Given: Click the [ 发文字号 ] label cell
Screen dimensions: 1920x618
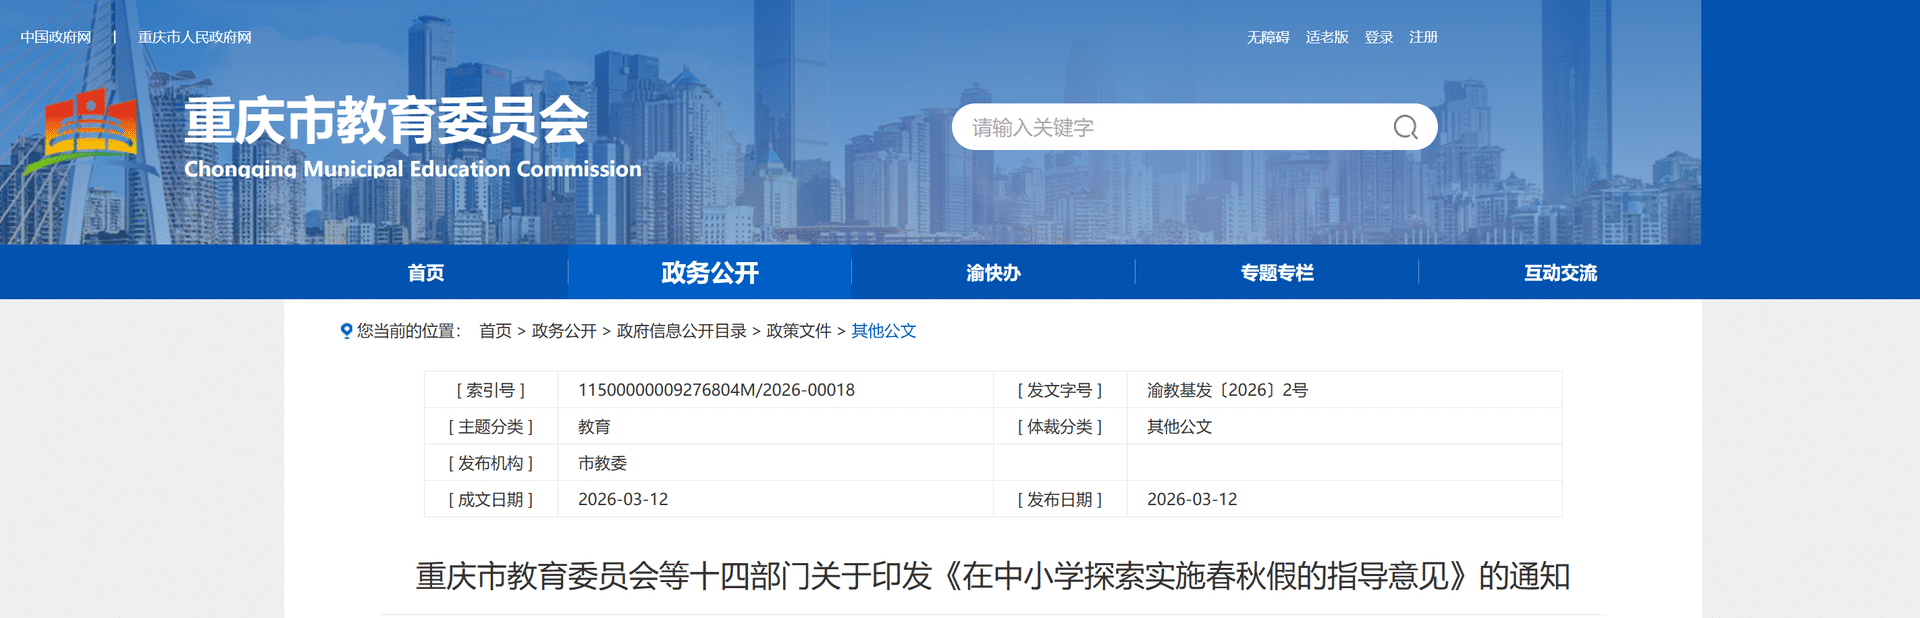Looking at the screenshot, I should [x=1060, y=390].
